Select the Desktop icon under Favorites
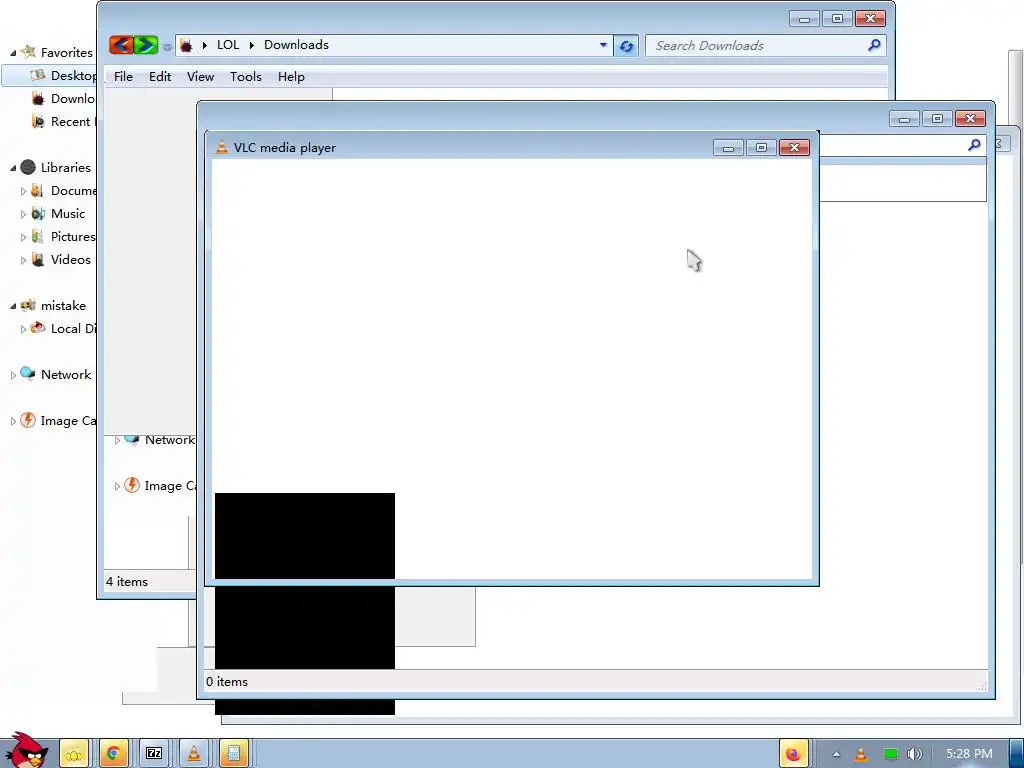The height and width of the screenshot is (768, 1024). coord(38,75)
